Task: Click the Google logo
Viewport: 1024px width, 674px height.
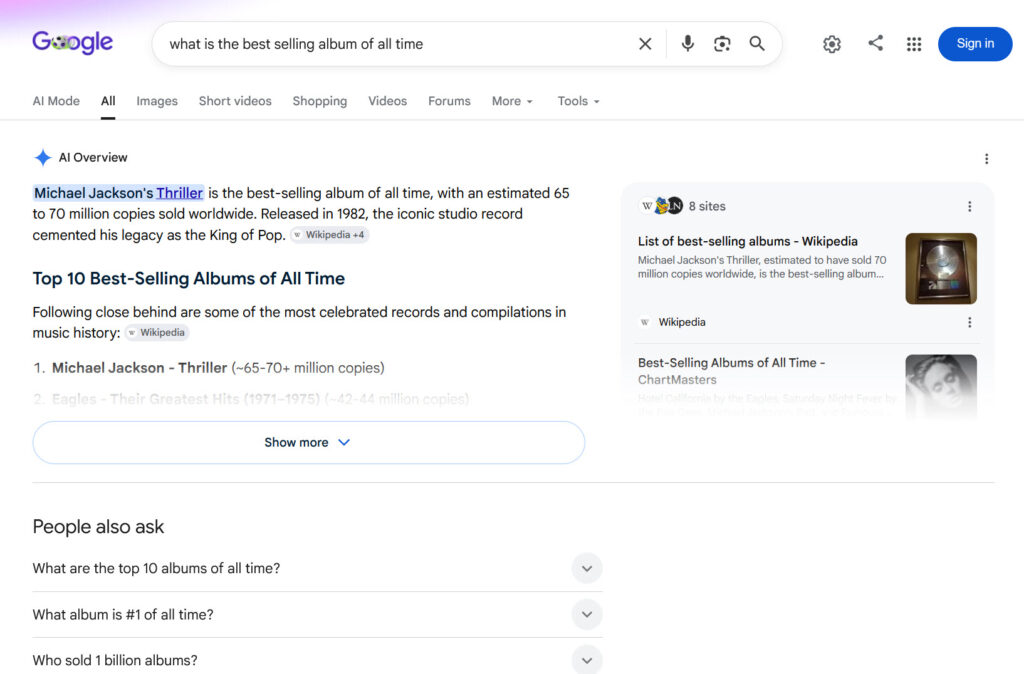Action: tap(72, 43)
